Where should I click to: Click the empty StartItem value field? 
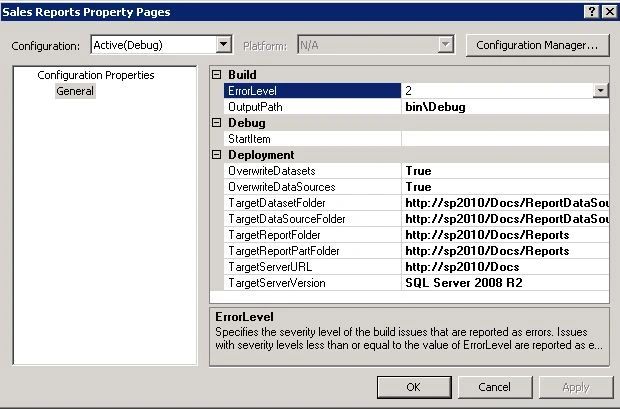coord(505,139)
